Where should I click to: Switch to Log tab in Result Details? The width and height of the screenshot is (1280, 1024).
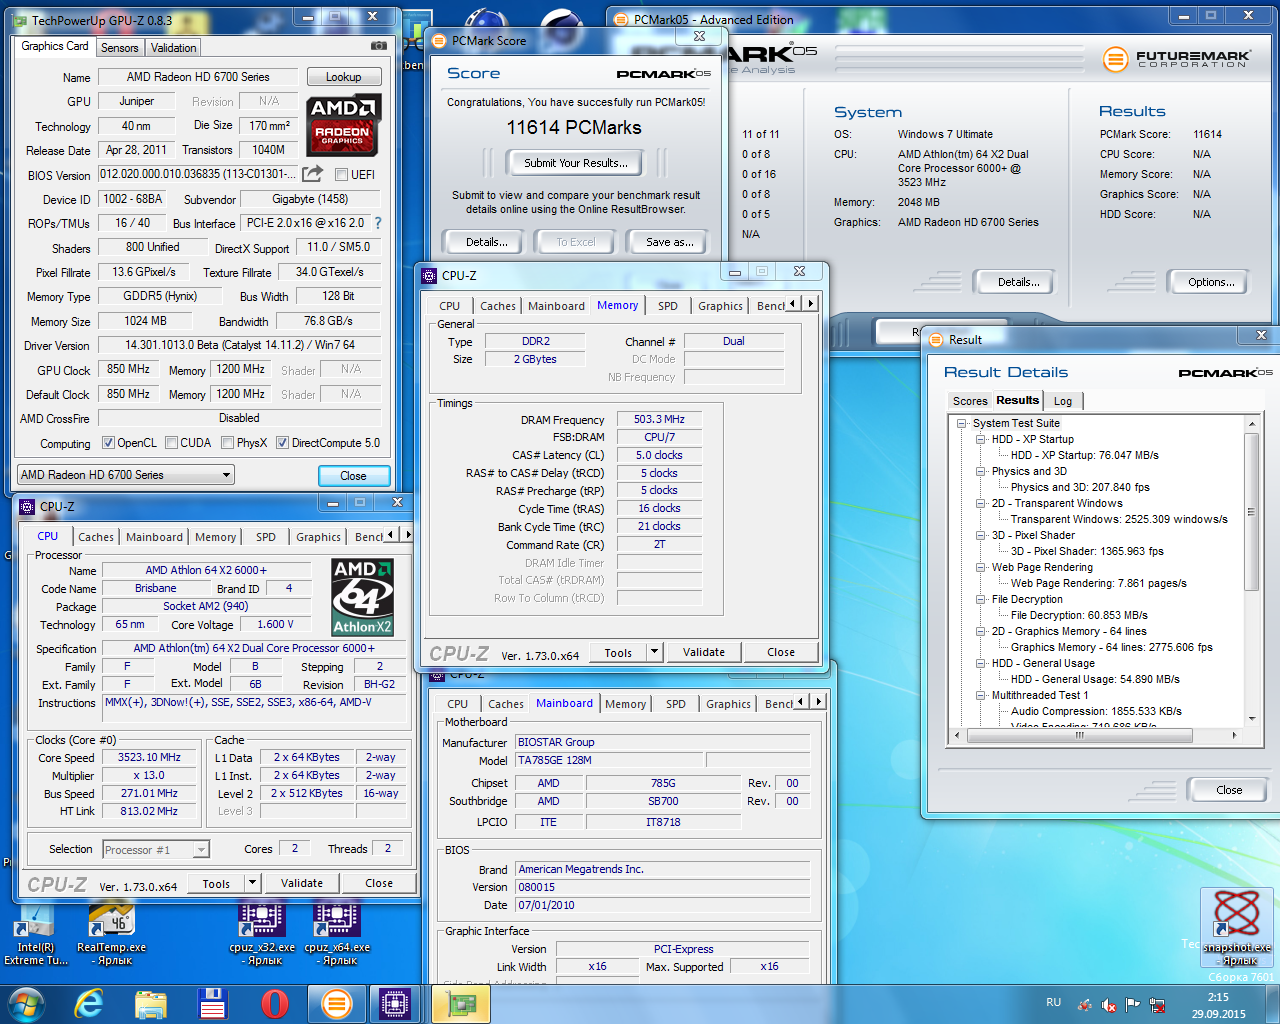[1063, 401]
